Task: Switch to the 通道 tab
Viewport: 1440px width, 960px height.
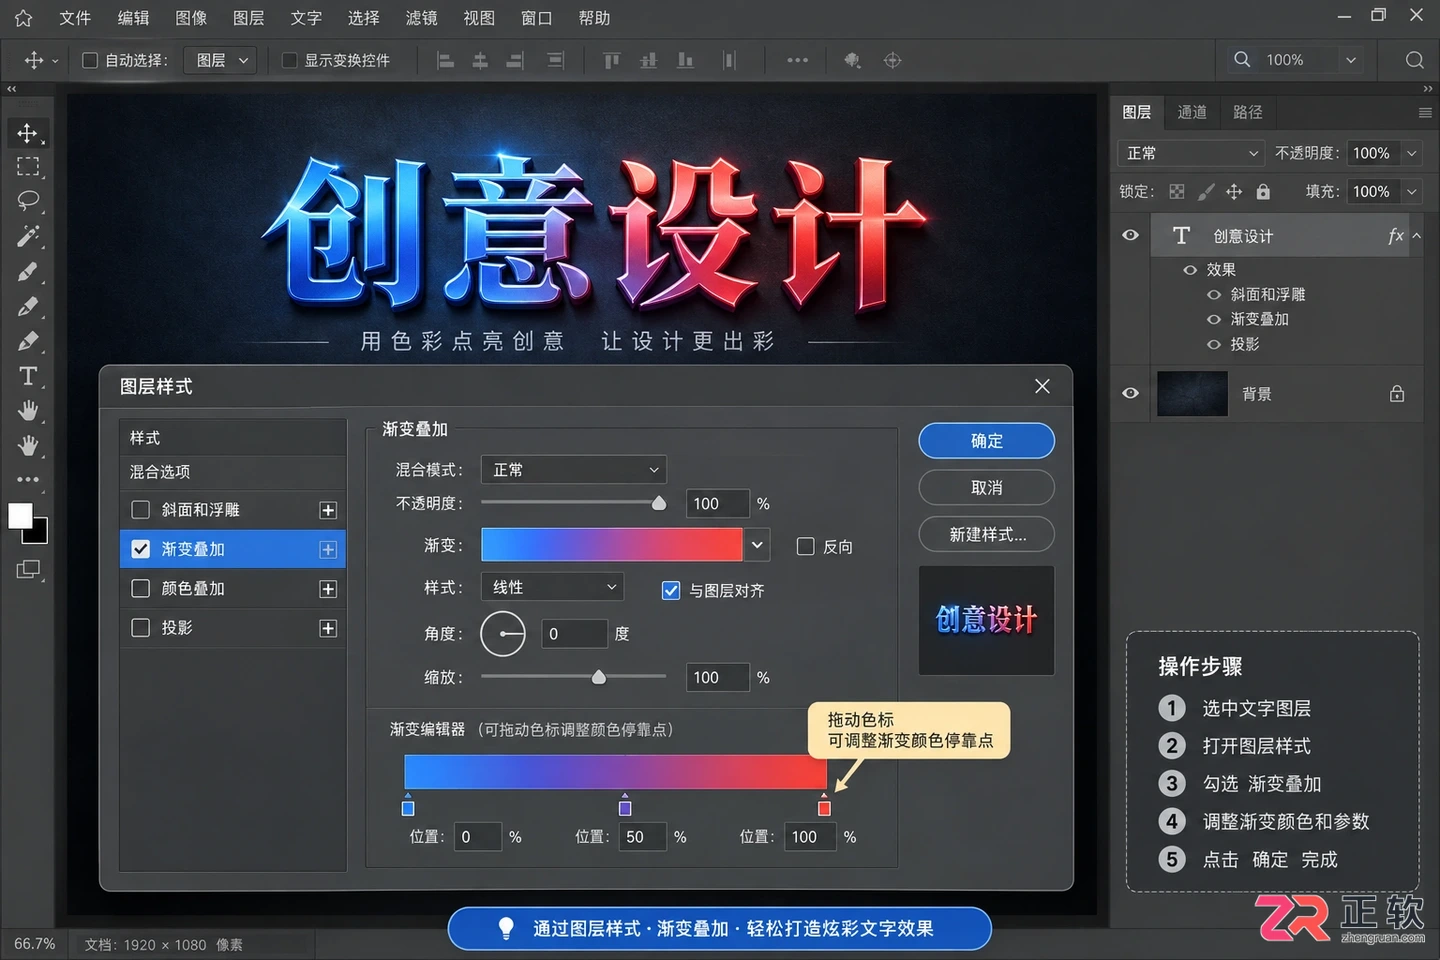Action: click(x=1192, y=112)
